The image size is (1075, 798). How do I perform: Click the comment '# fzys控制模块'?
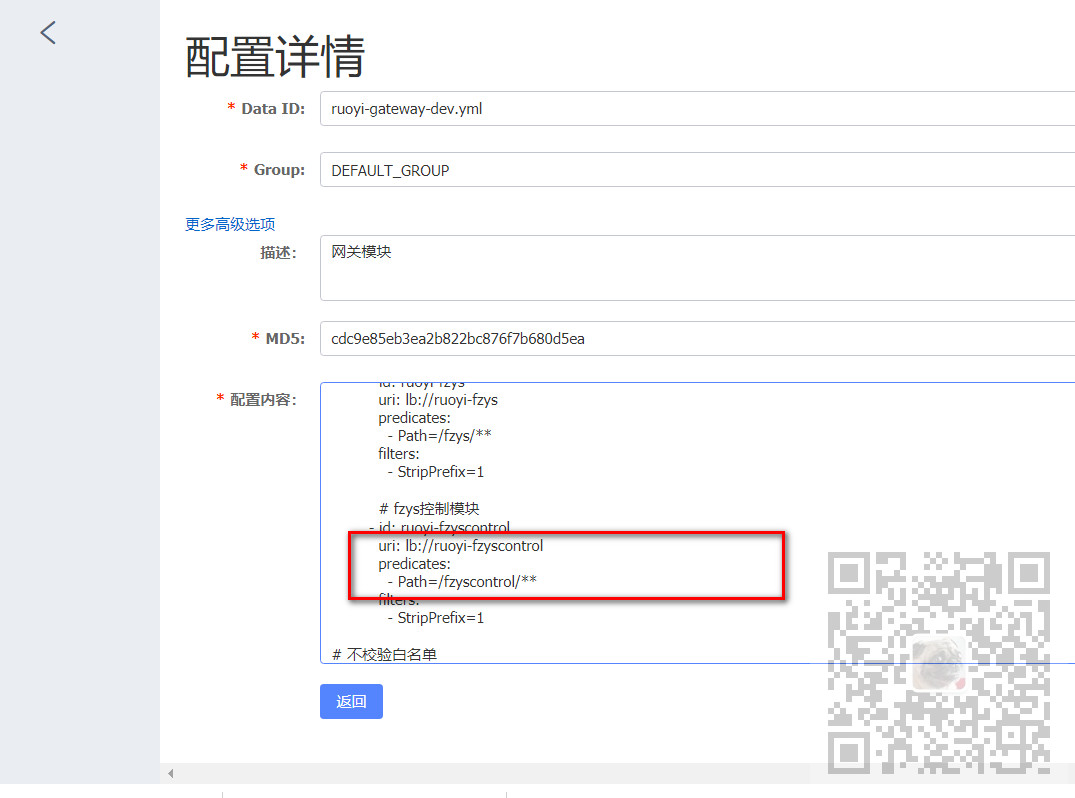click(x=429, y=509)
